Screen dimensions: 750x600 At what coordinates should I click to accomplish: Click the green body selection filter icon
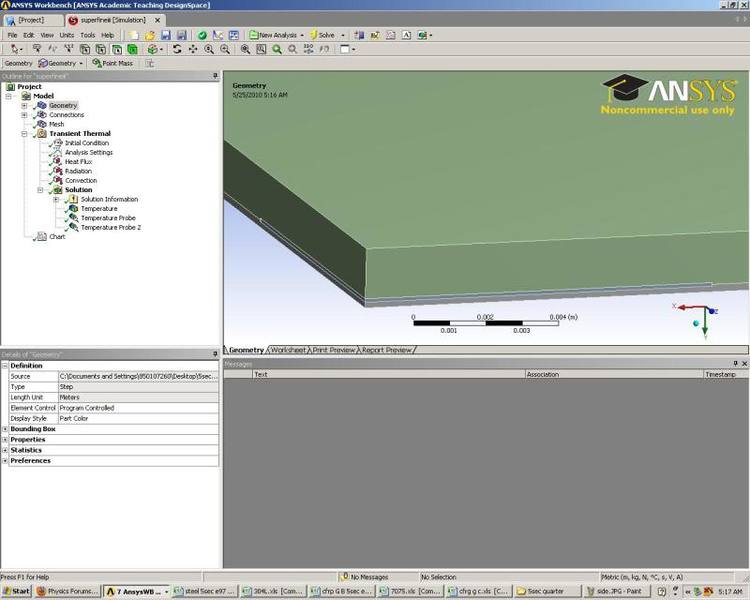pyautogui.click(x=132, y=49)
